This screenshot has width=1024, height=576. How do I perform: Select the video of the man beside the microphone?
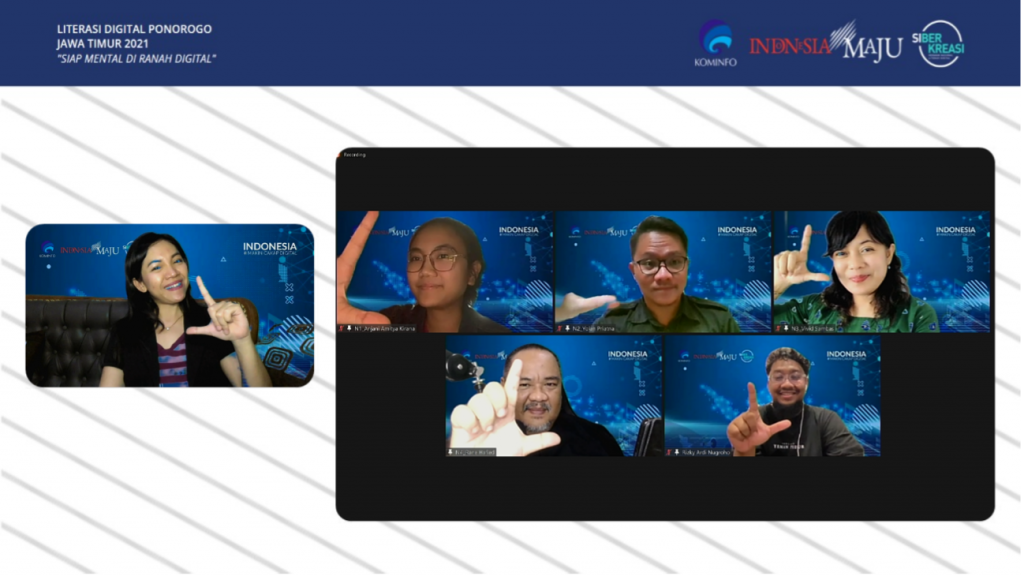coord(553,395)
